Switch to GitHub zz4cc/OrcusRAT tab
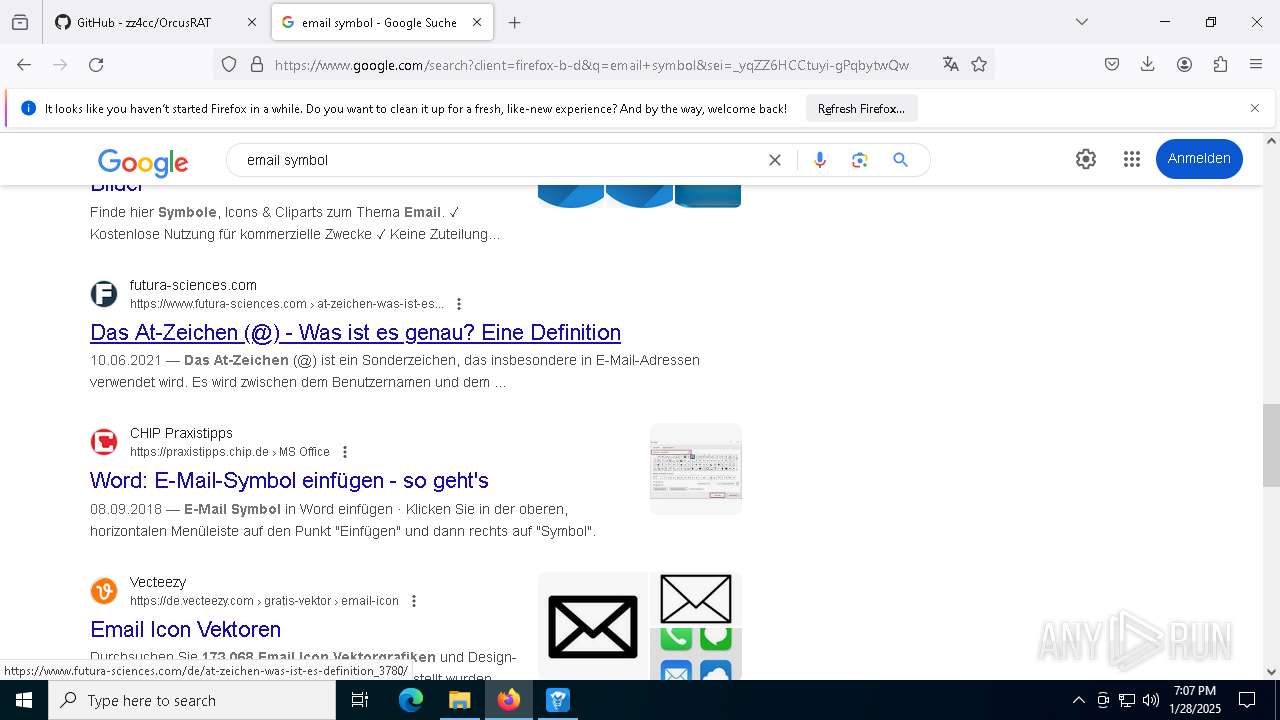Screen dimensions: 1280x720 (144, 22)
